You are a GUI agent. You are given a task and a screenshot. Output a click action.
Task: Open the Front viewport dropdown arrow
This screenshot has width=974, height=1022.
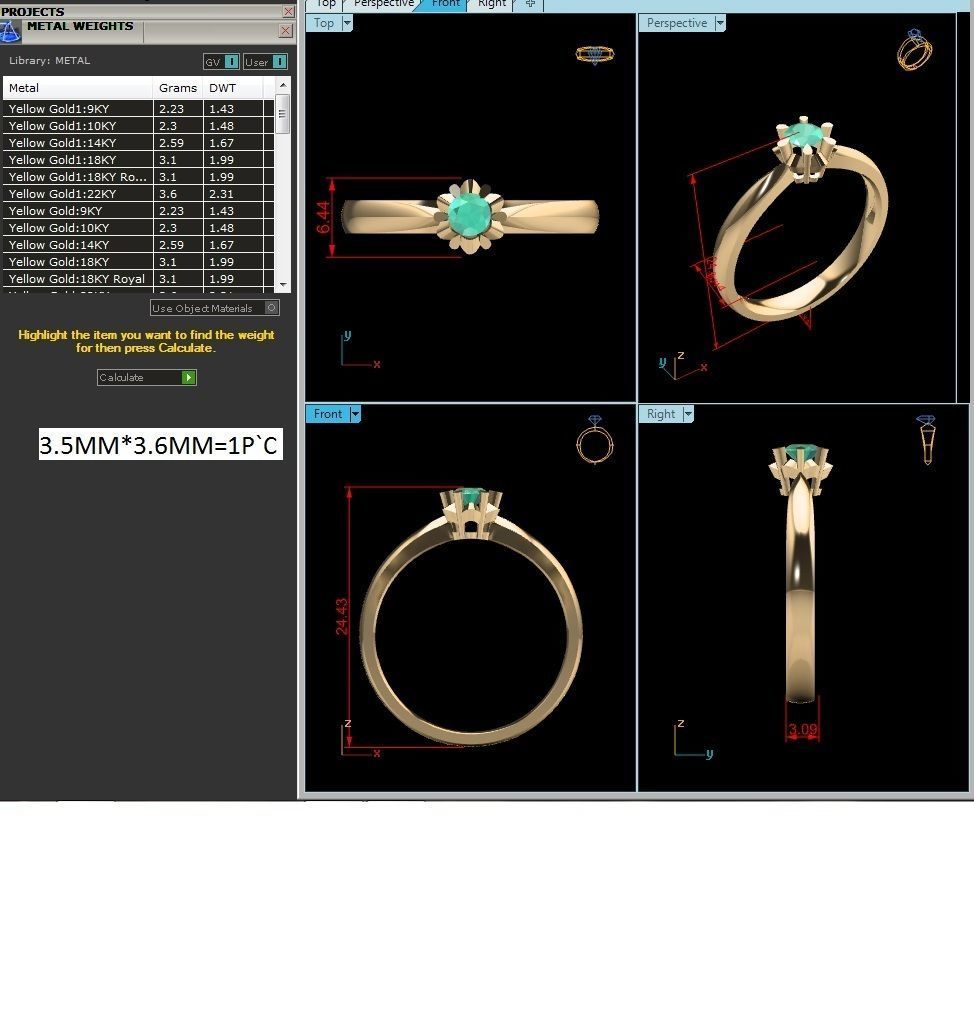355,414
